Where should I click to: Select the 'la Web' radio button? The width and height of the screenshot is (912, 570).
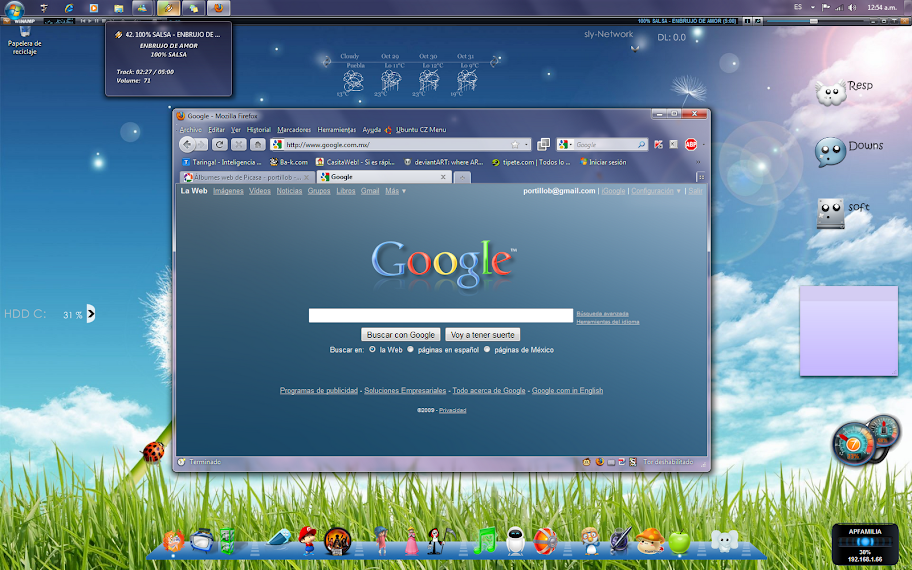tap(372, 350)
